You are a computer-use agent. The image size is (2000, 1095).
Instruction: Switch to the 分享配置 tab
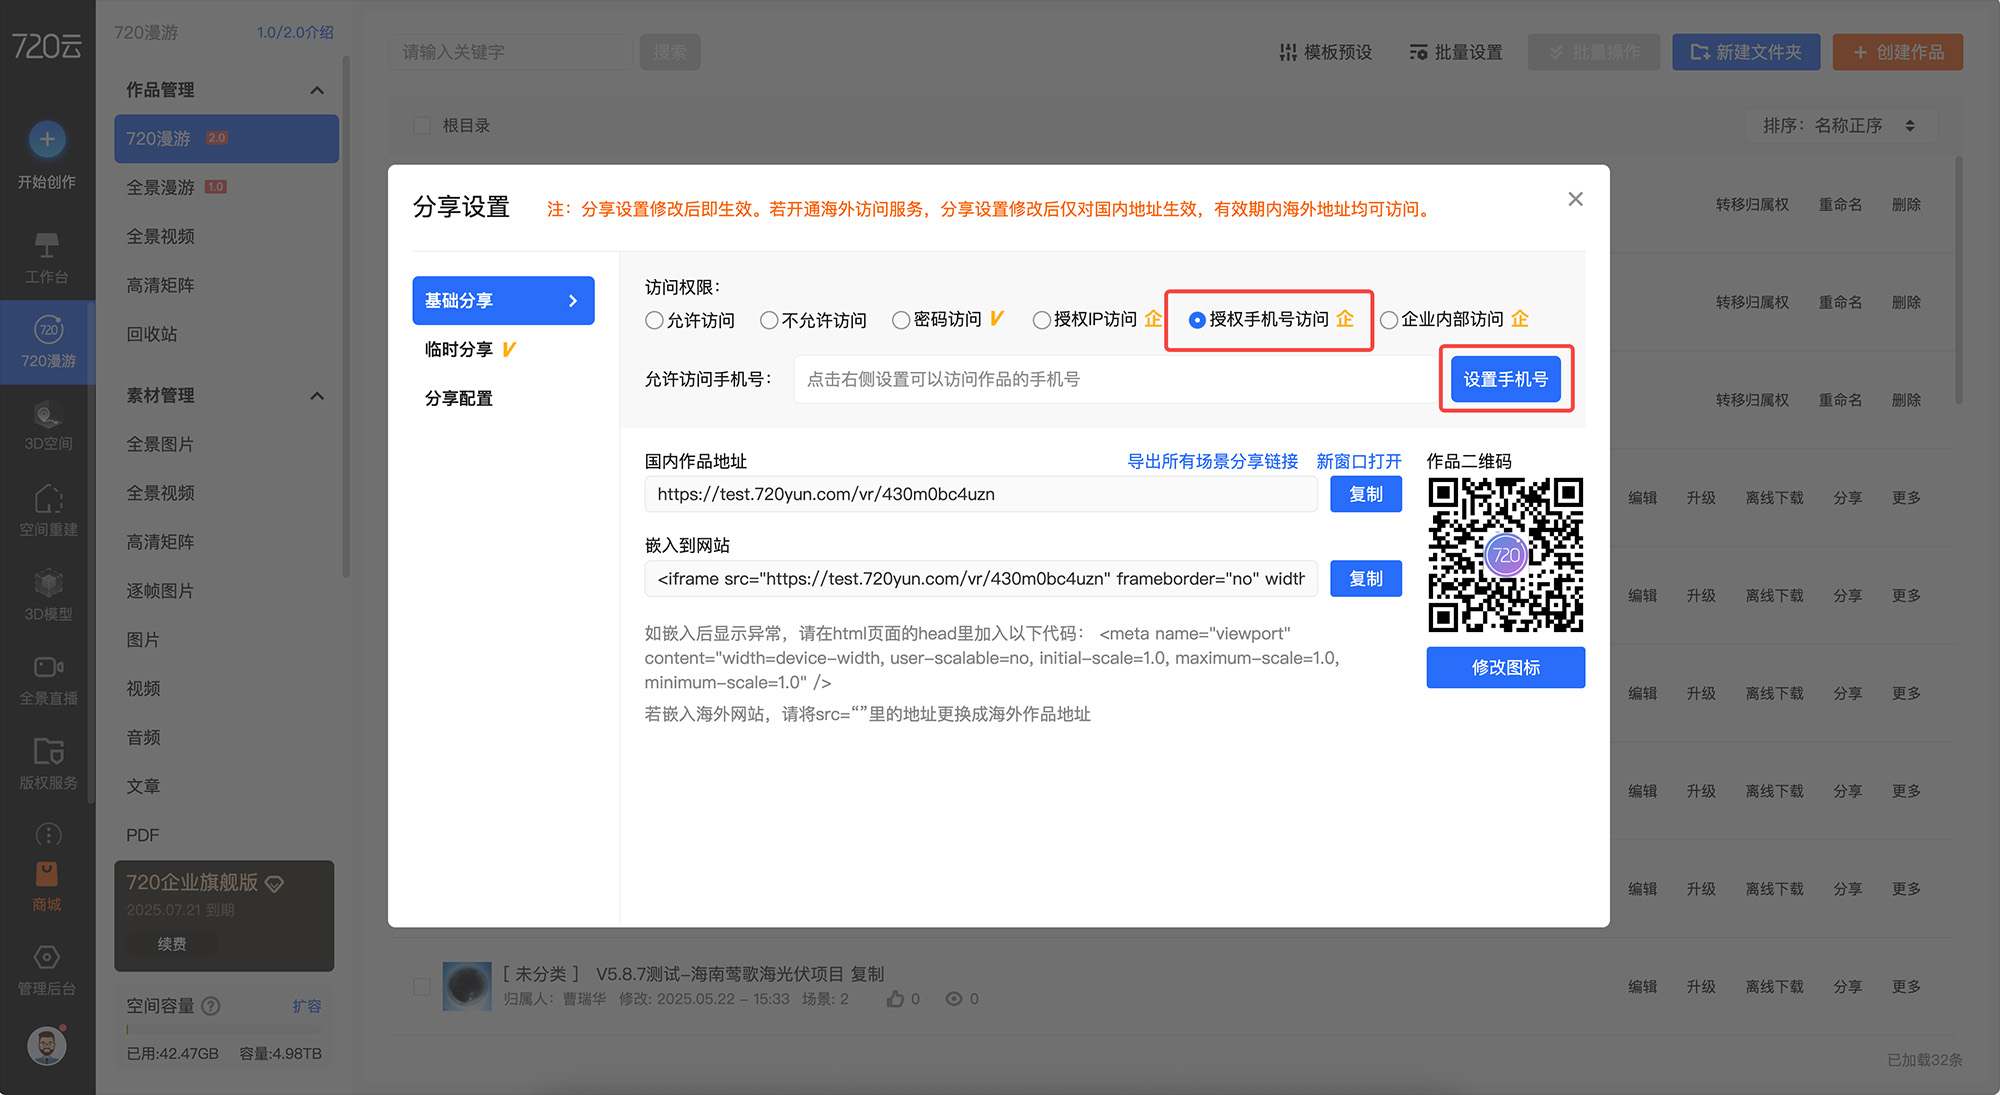pos(459,398)
